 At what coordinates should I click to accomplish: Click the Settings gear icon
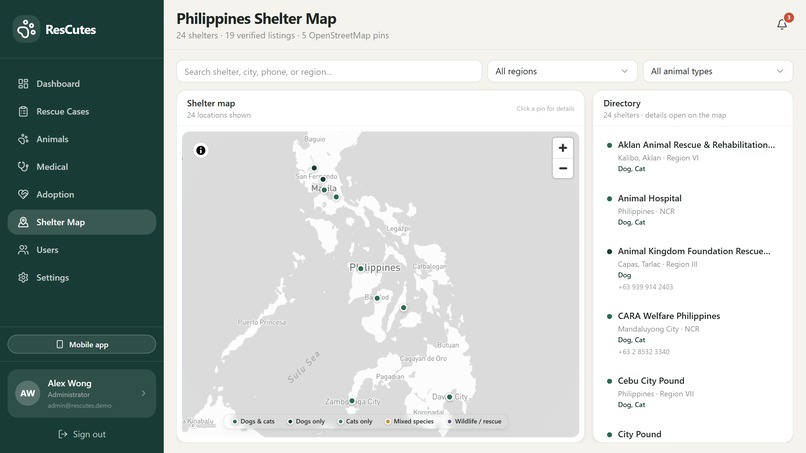(x=23, y=278)
